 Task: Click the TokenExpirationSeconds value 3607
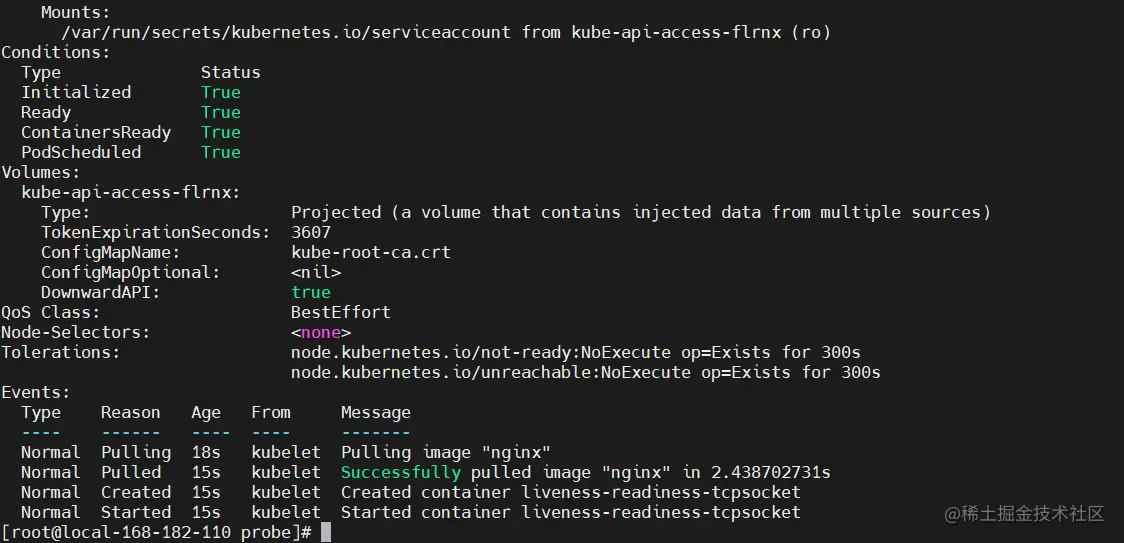click(x=311, y=232)
